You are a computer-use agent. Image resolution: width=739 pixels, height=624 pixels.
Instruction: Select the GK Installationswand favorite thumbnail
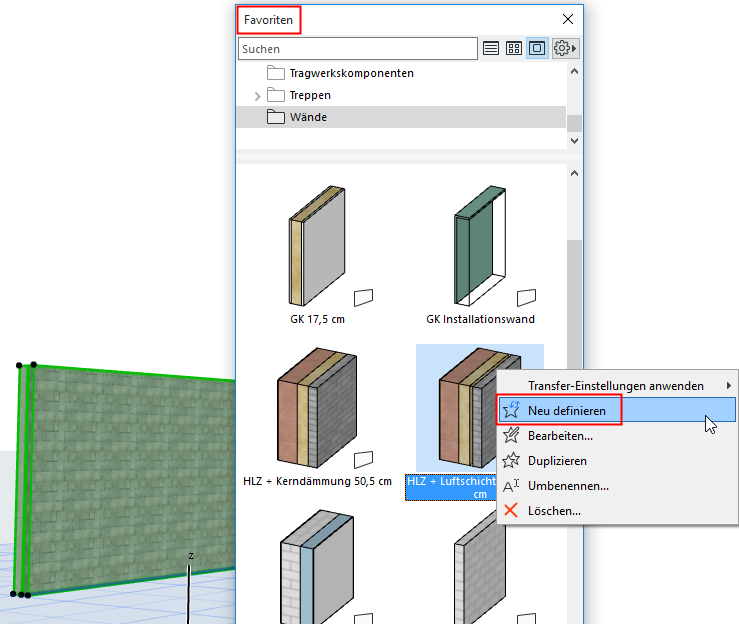[480, 246]
